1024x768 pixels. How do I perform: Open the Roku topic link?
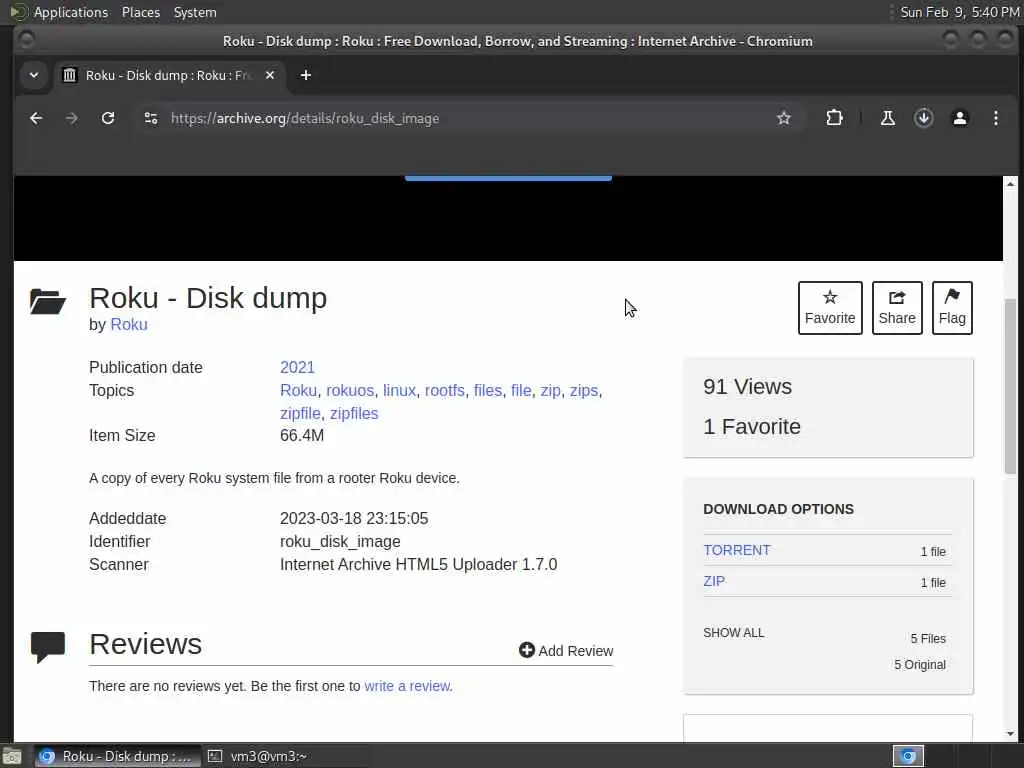point(298,391)
